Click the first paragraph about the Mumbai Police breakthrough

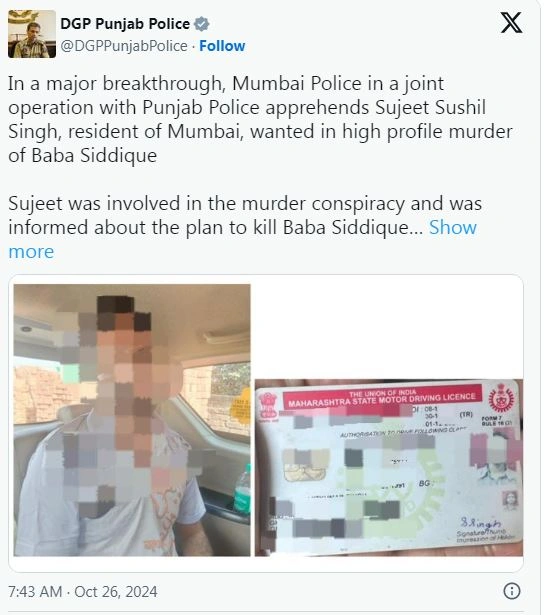260,119
